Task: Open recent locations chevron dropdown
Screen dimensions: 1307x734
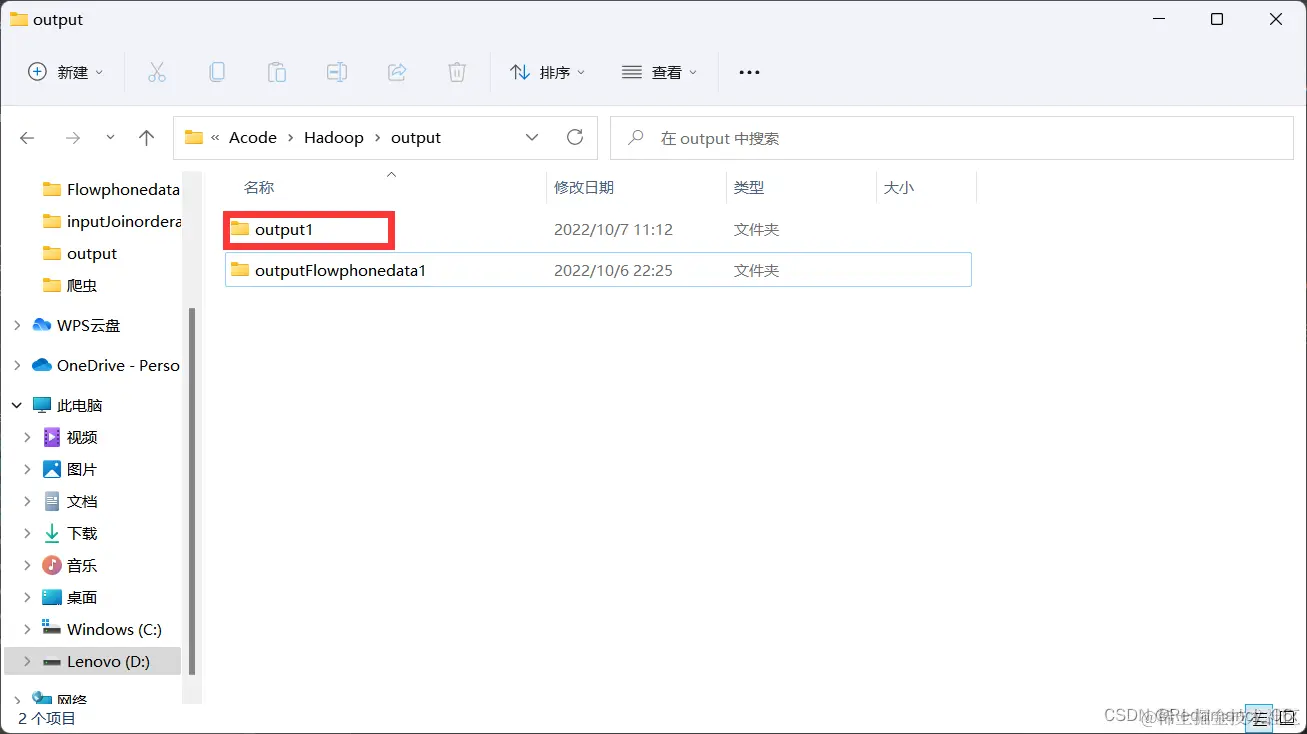Action: point(110,138)
